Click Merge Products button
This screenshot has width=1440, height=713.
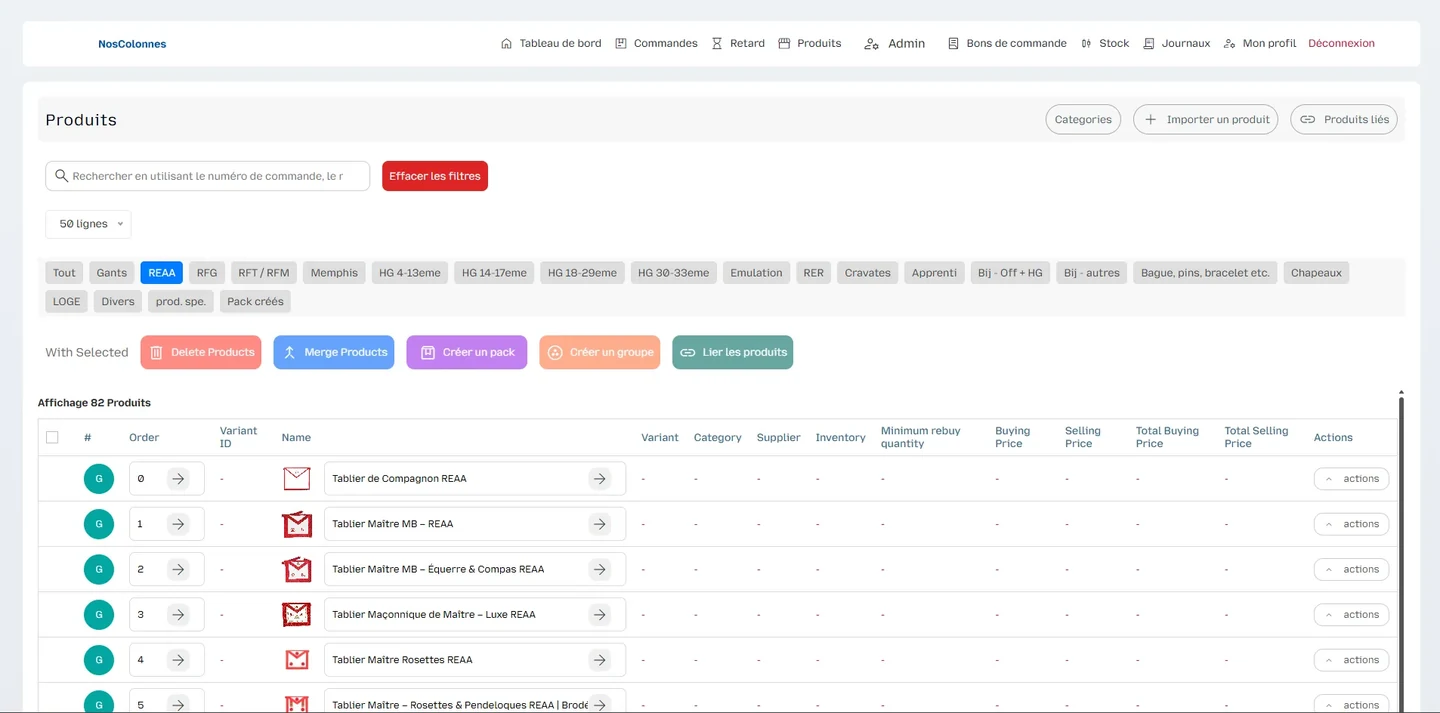coord(334,352)
